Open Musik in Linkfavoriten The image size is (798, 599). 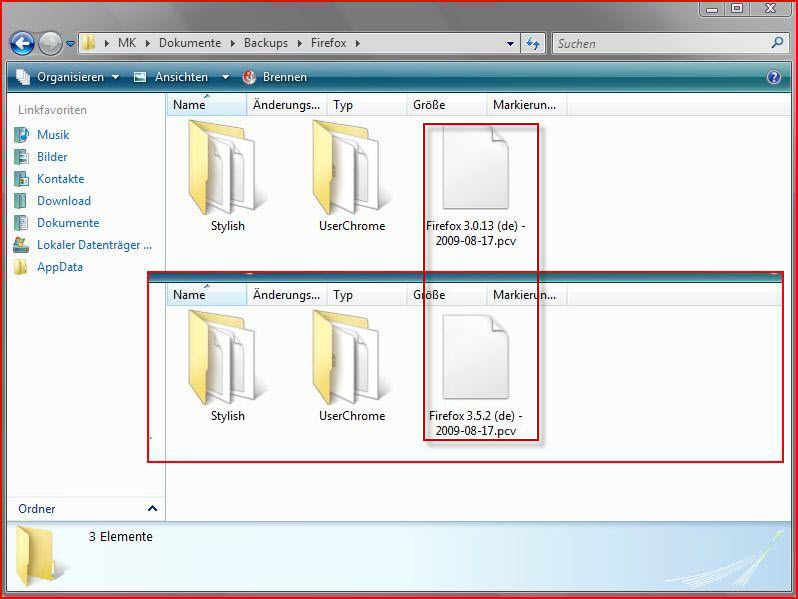pyautogui.click(x=53, y=135)
